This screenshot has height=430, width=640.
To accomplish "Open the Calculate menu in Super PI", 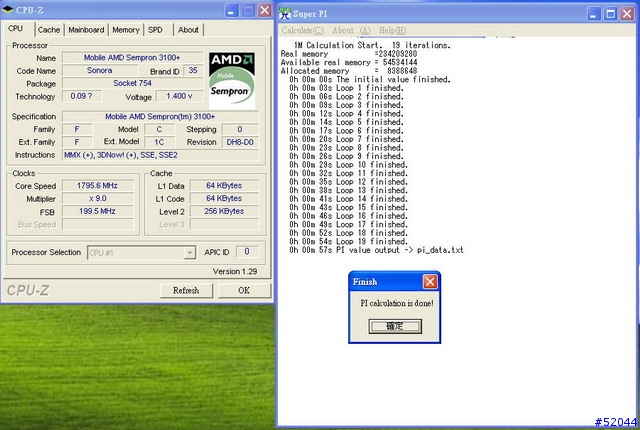I will click(x=302, y=31).
